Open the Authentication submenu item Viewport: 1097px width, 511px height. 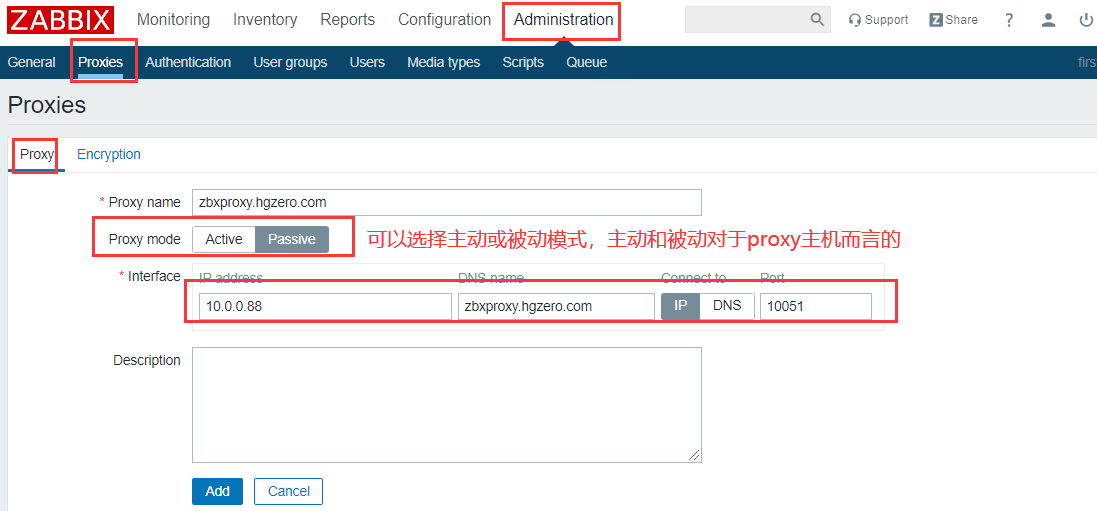(188, 62)
